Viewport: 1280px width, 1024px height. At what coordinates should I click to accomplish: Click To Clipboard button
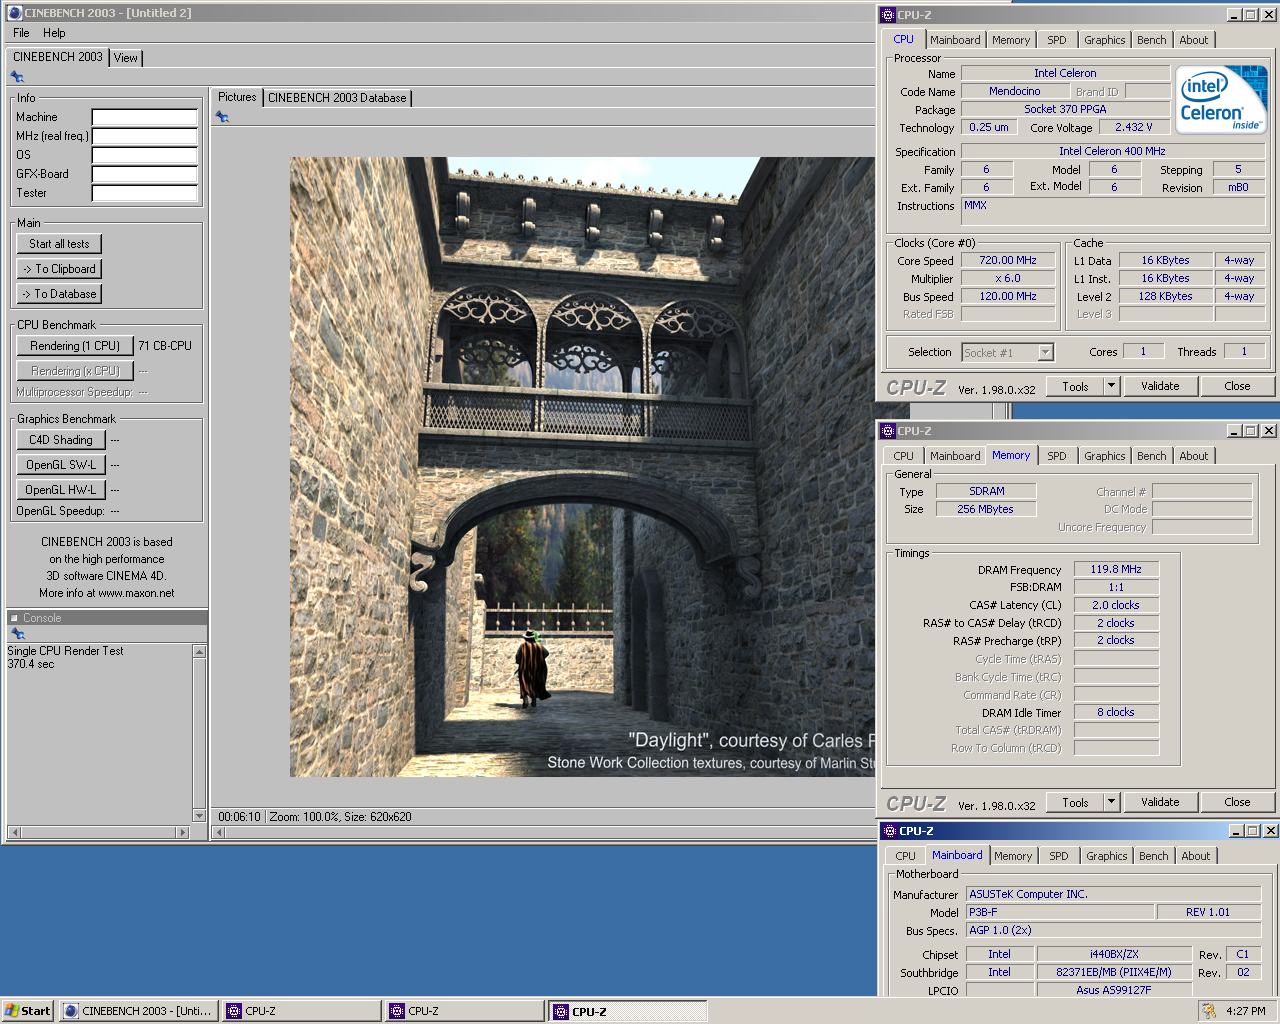(59, 269)
